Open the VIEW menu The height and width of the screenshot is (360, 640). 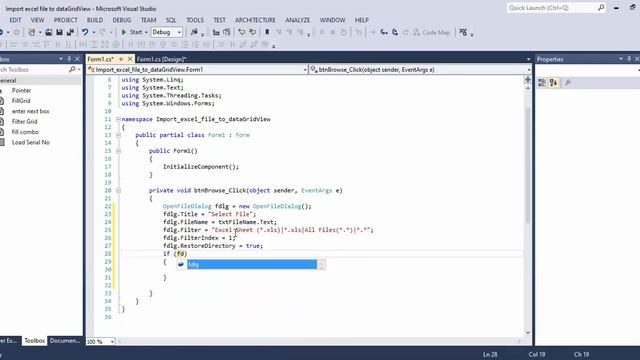(37, 20)
